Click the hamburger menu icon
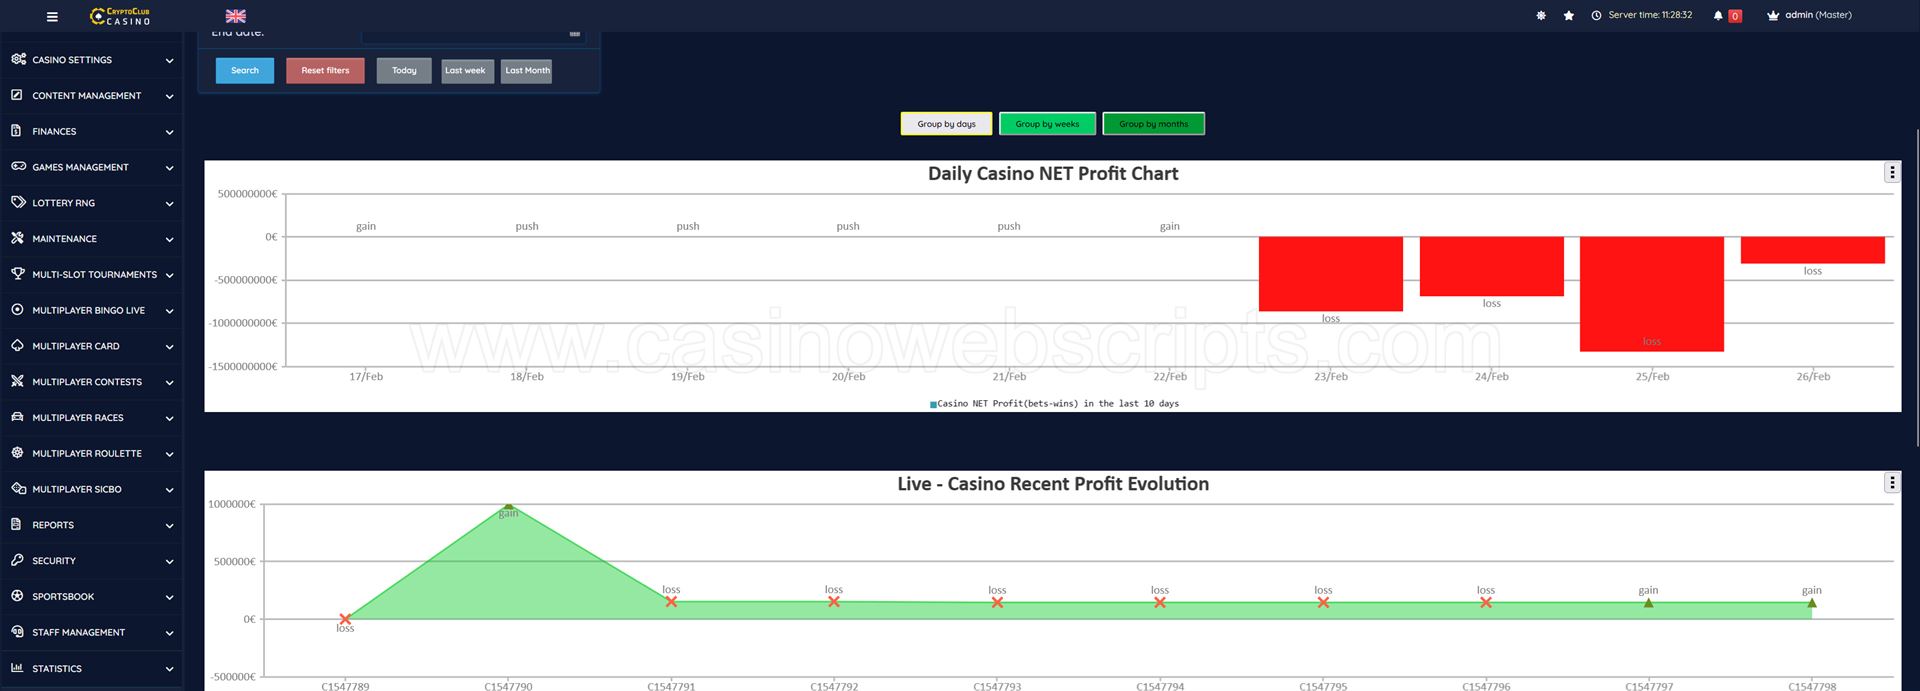Screen dimensions: 1920x691 point(52,16)
